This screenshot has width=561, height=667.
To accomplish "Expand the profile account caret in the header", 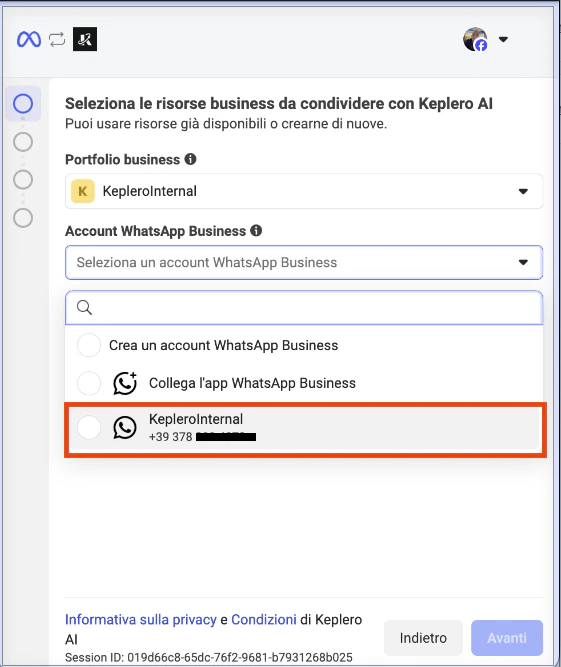I will (x=504, y=40).
